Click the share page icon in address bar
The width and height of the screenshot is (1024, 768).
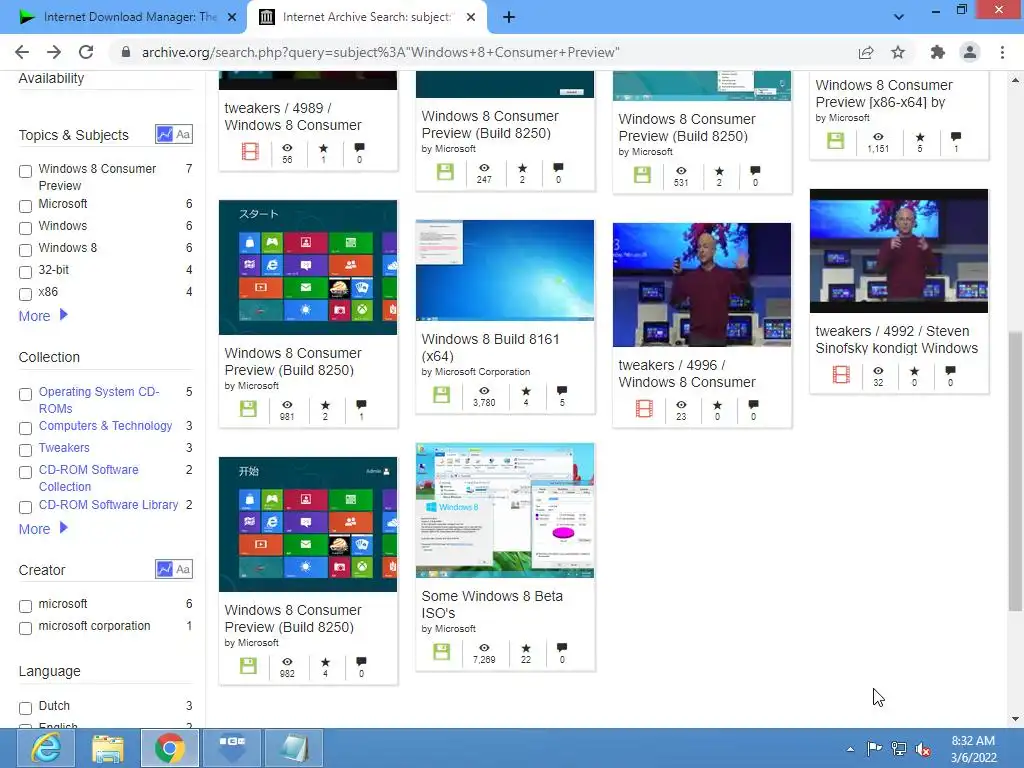click(866, 52)
